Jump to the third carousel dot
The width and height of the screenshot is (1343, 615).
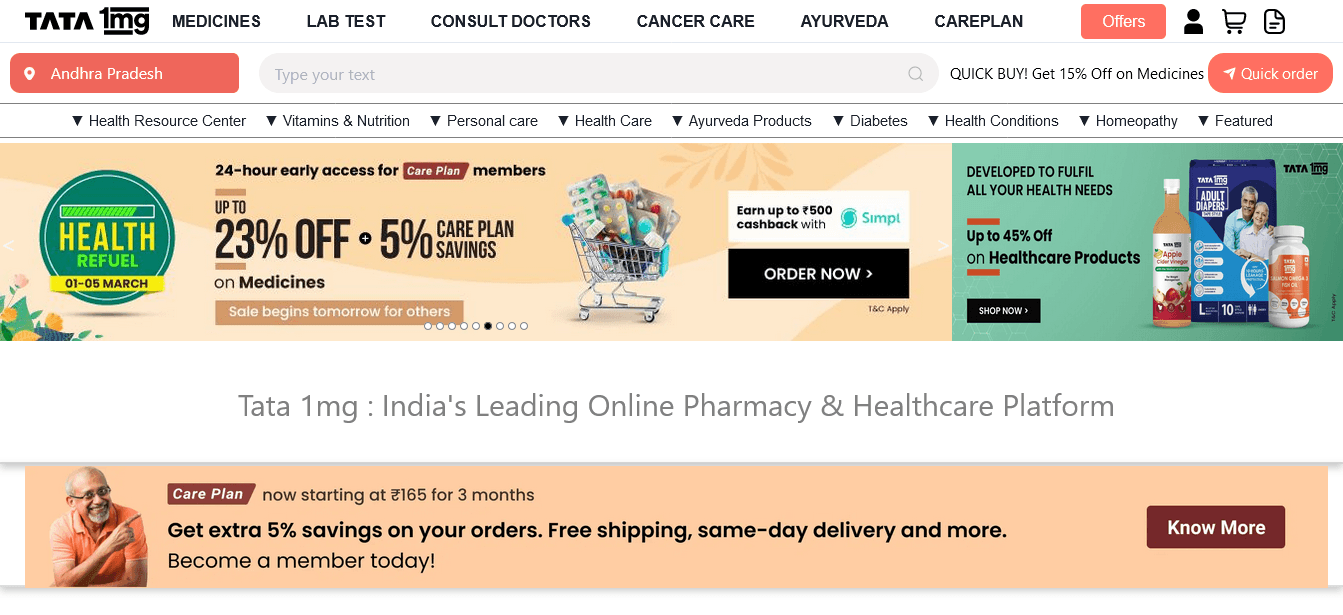click(x=452, y=326)
